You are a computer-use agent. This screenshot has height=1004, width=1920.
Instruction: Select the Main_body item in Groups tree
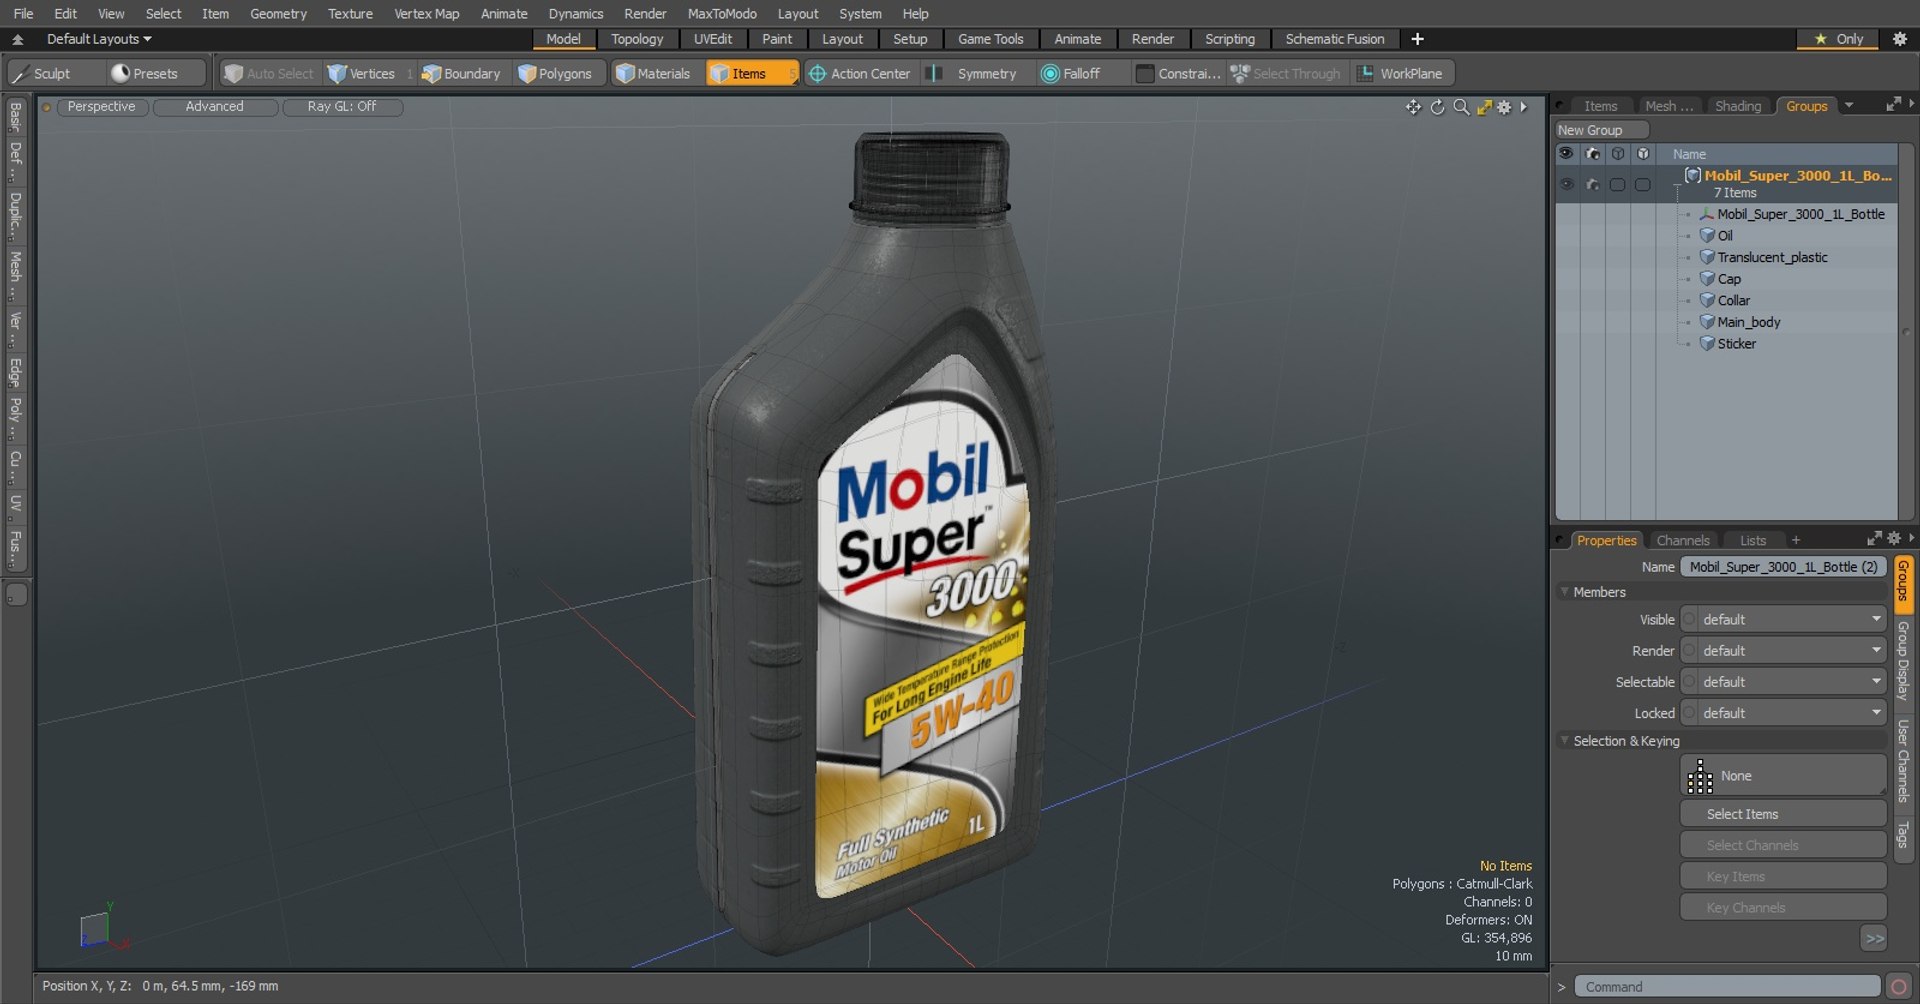click(x=1749, y=322)
